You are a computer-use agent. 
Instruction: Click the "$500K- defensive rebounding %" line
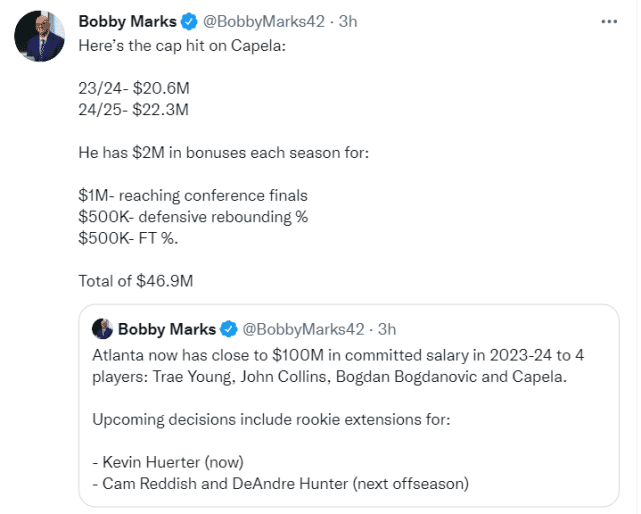click(x=191, y=216)
